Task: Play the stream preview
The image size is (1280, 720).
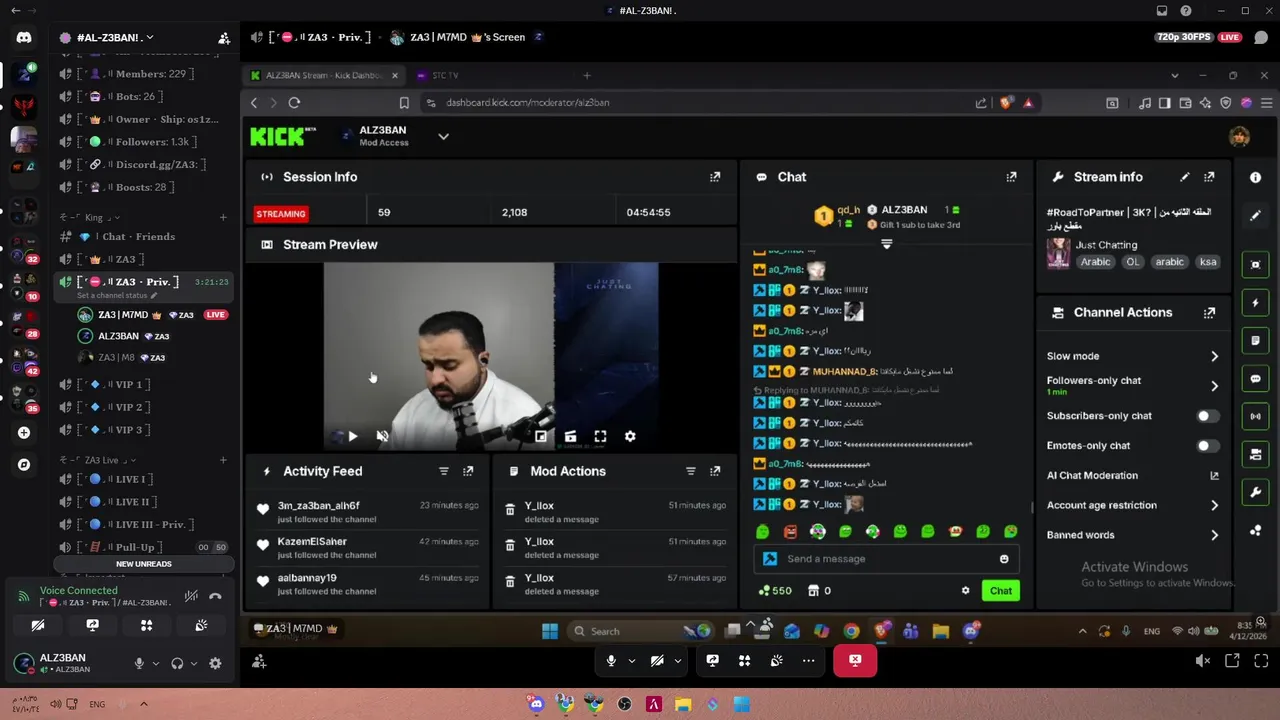Action: (x=352, y=437)
